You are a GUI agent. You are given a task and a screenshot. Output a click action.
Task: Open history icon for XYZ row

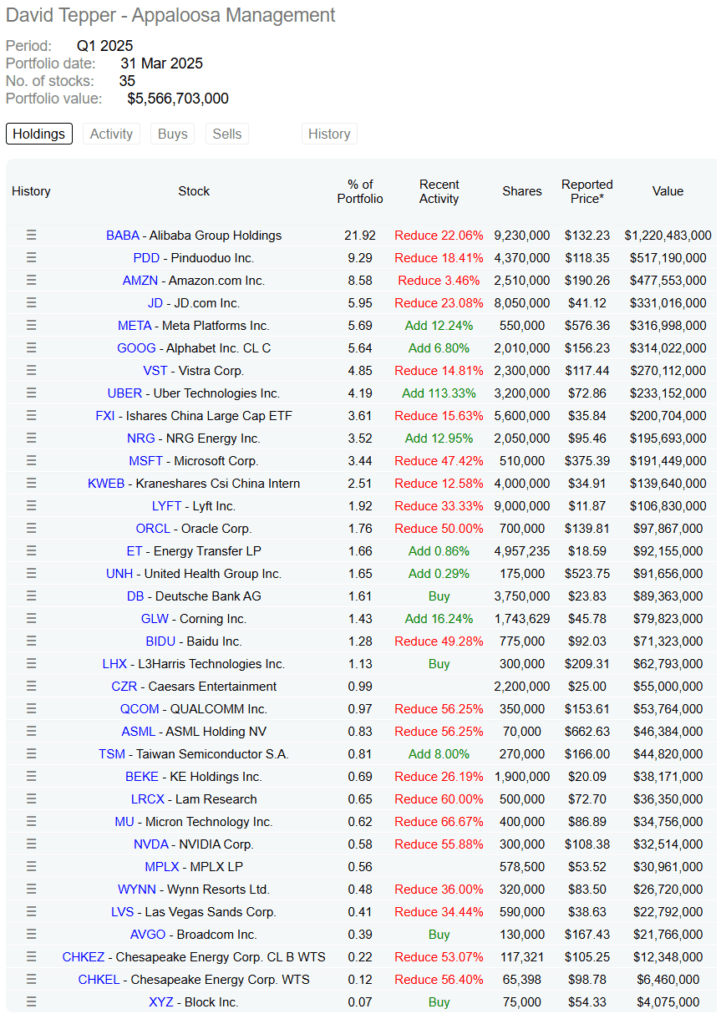pyautogui.click(x=31, y=1001)
